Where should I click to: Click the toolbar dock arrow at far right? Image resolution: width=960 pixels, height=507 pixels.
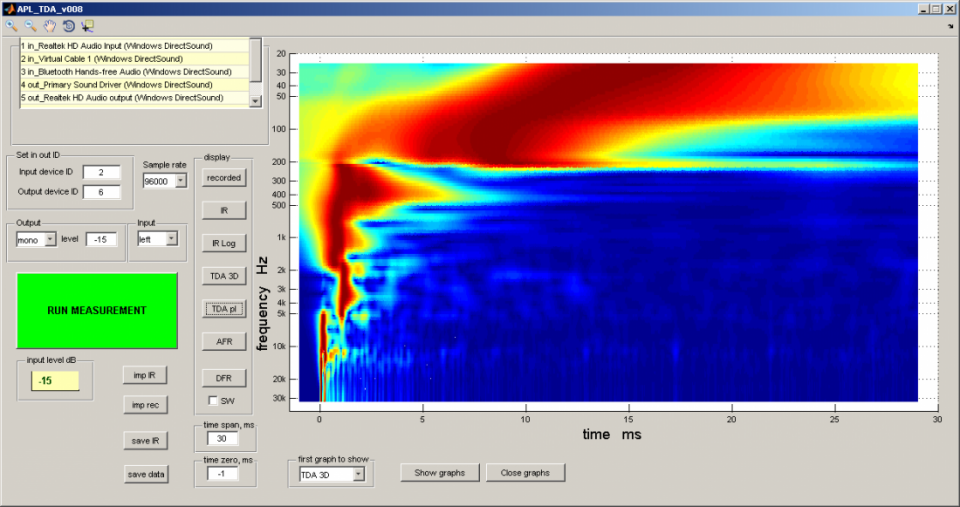[x=950, y=26]
